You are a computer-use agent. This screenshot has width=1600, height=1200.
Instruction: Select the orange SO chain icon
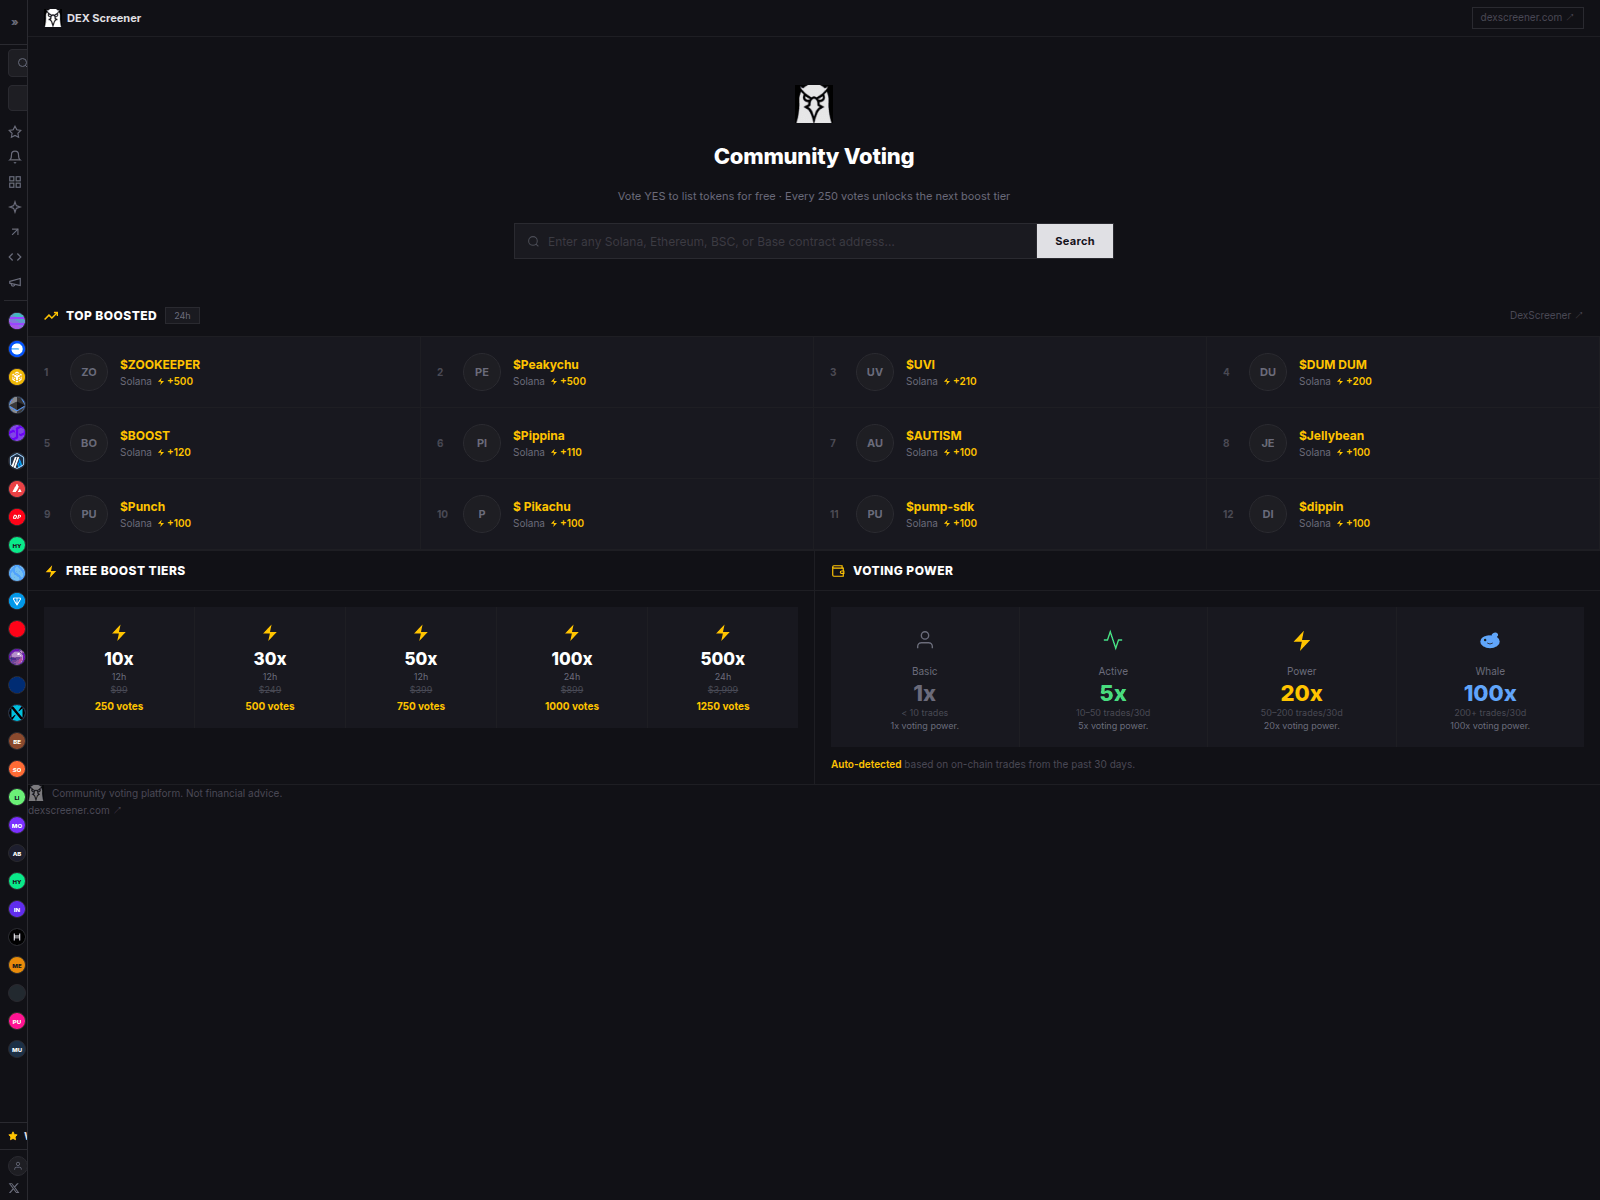[x=17, y=769]
